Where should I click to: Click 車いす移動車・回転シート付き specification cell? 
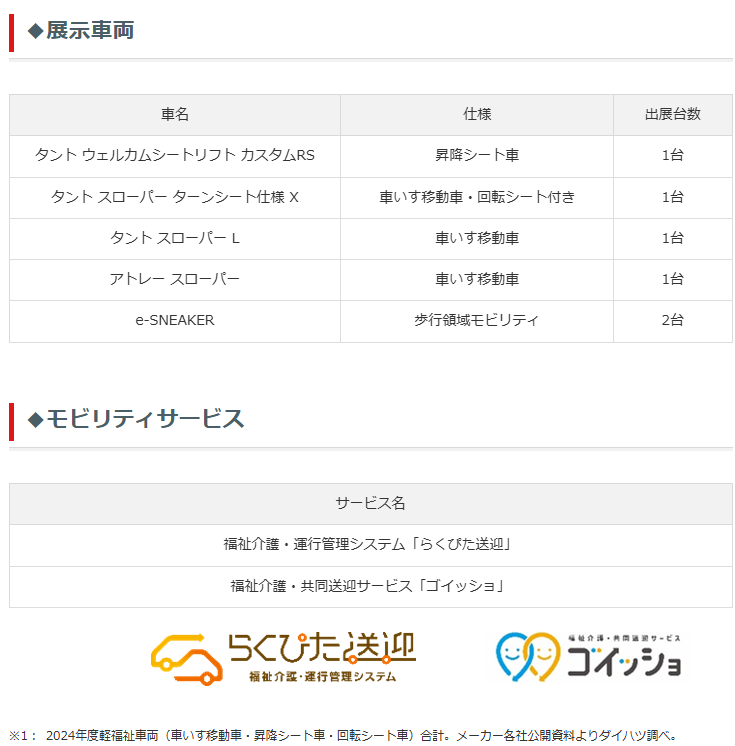tap(477, 197)
